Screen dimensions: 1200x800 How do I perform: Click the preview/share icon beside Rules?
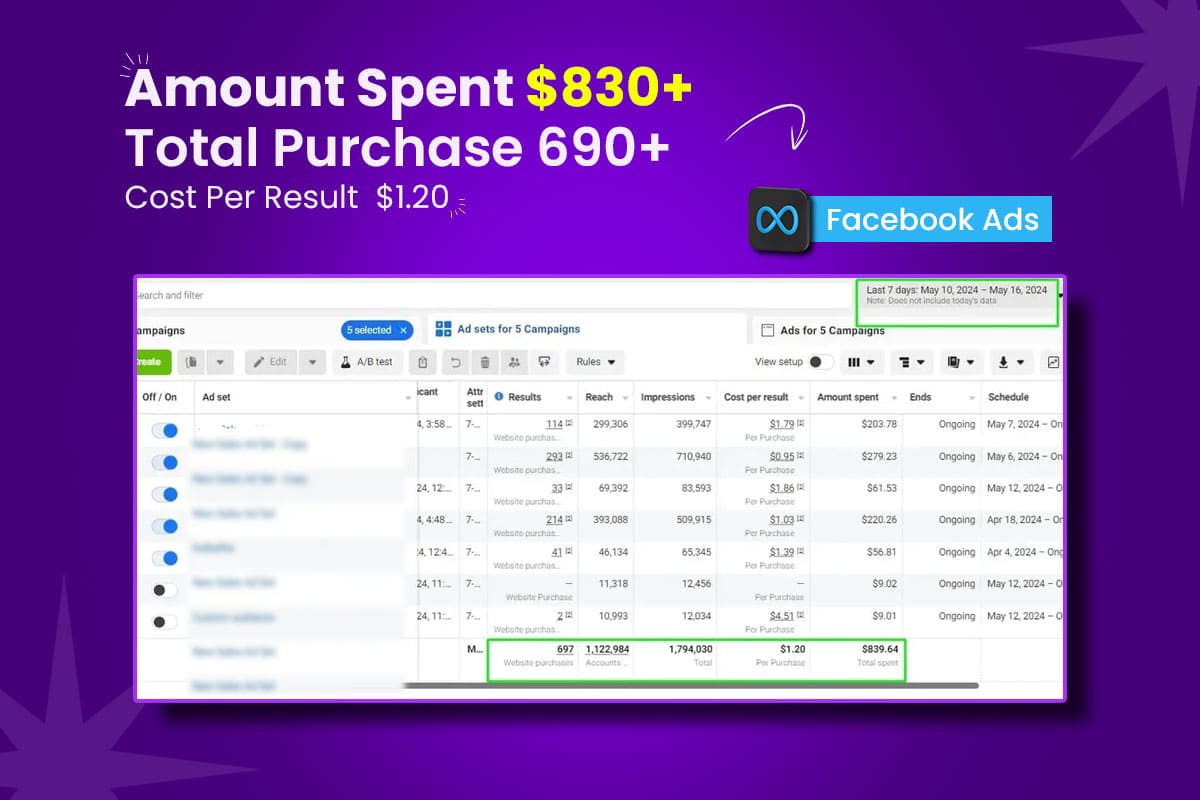coord(544,362)
